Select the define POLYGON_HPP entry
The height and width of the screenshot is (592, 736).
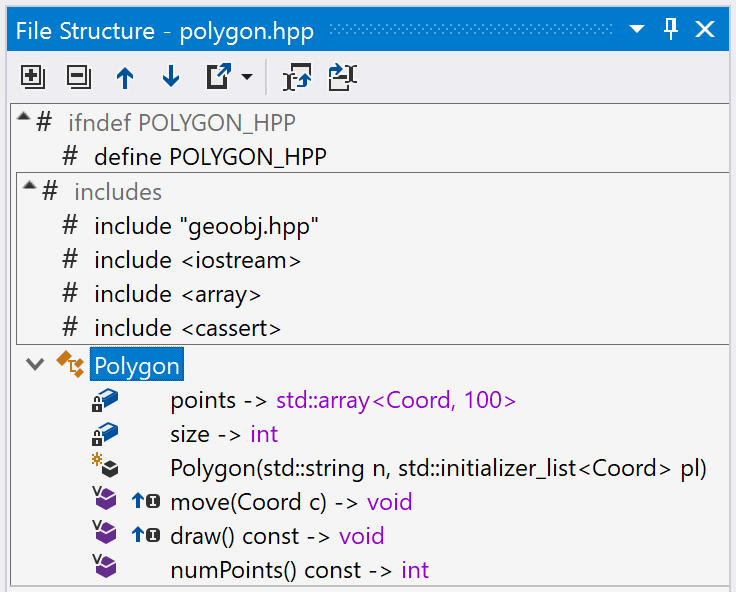210,157
